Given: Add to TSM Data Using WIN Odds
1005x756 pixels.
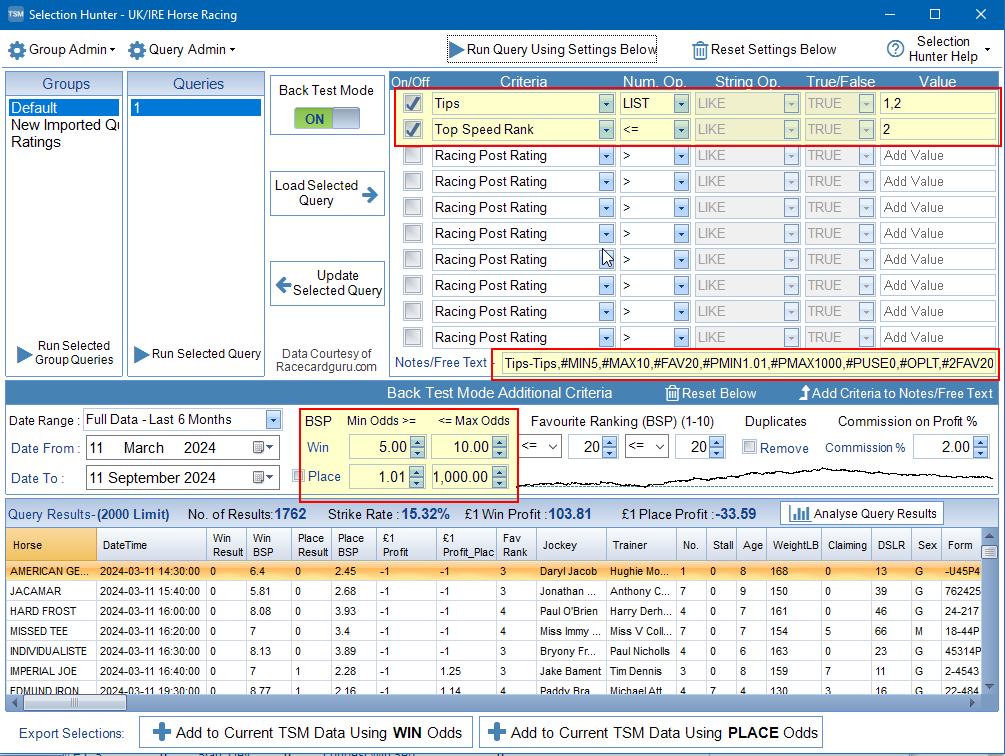Looking at the screenshot, I should pos(306,732).
